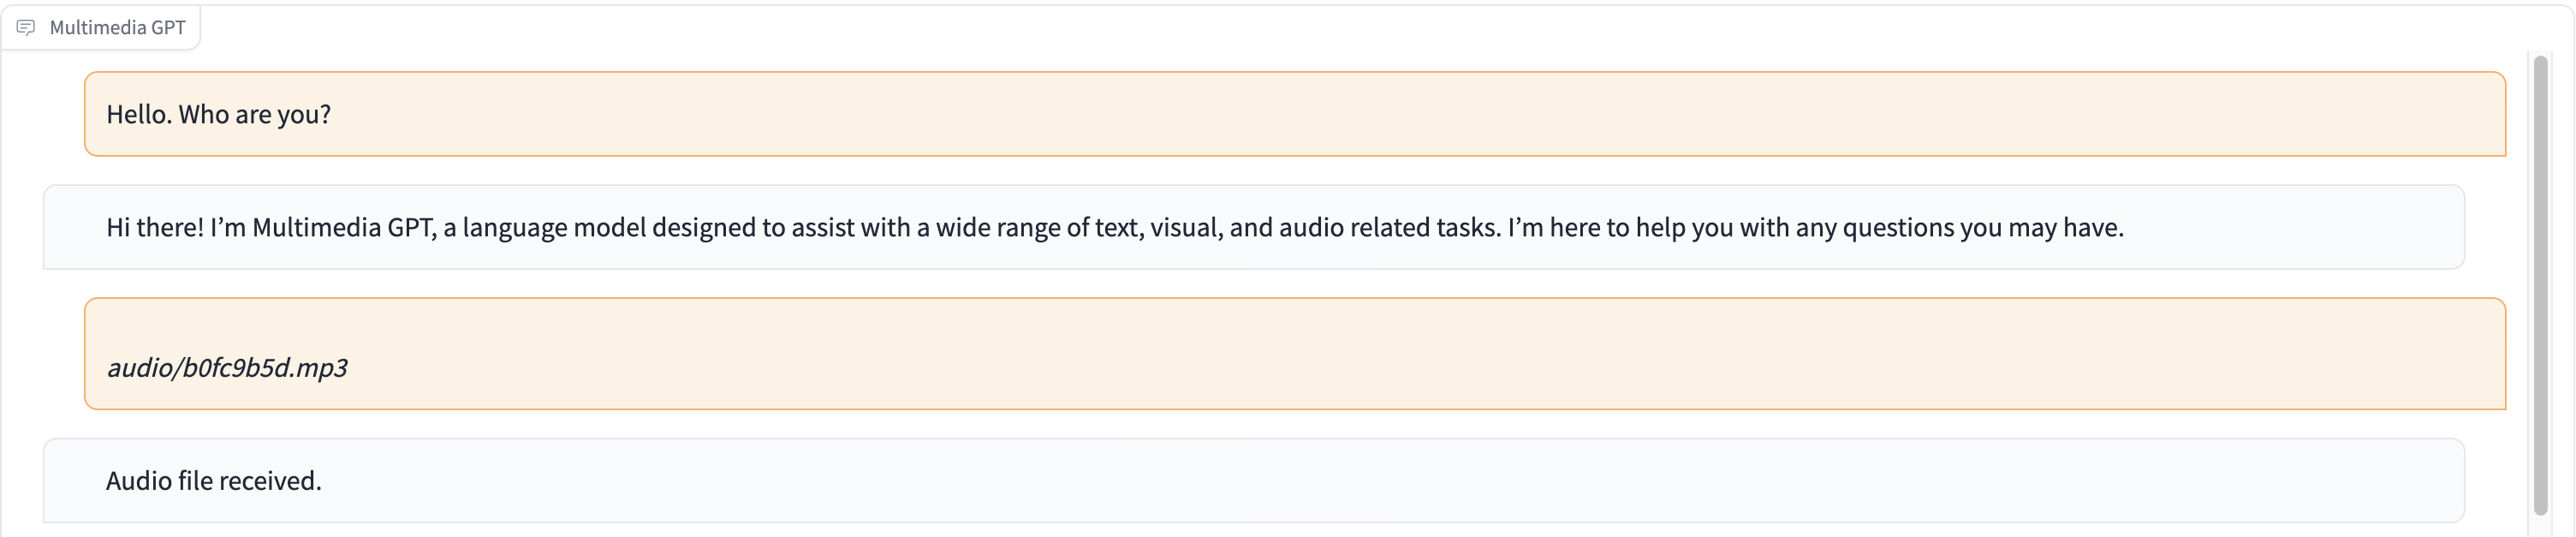Screen dimensions: 2576x537
Task: Click the word "visual," in the bot introduction
Action: [x=1186, y=228]
